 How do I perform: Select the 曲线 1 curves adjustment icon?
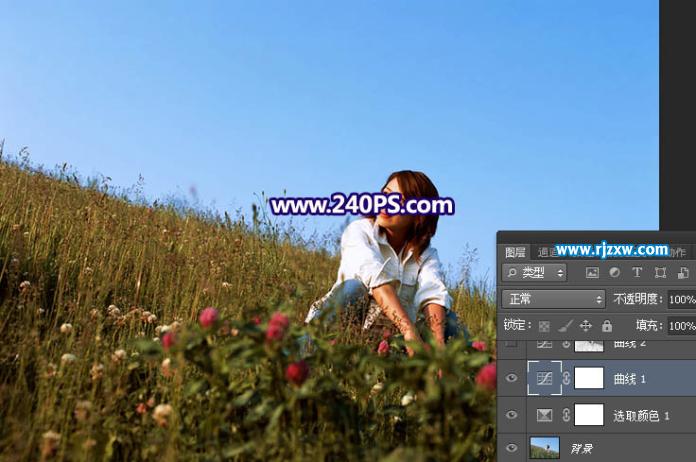(x=545, y=378)
